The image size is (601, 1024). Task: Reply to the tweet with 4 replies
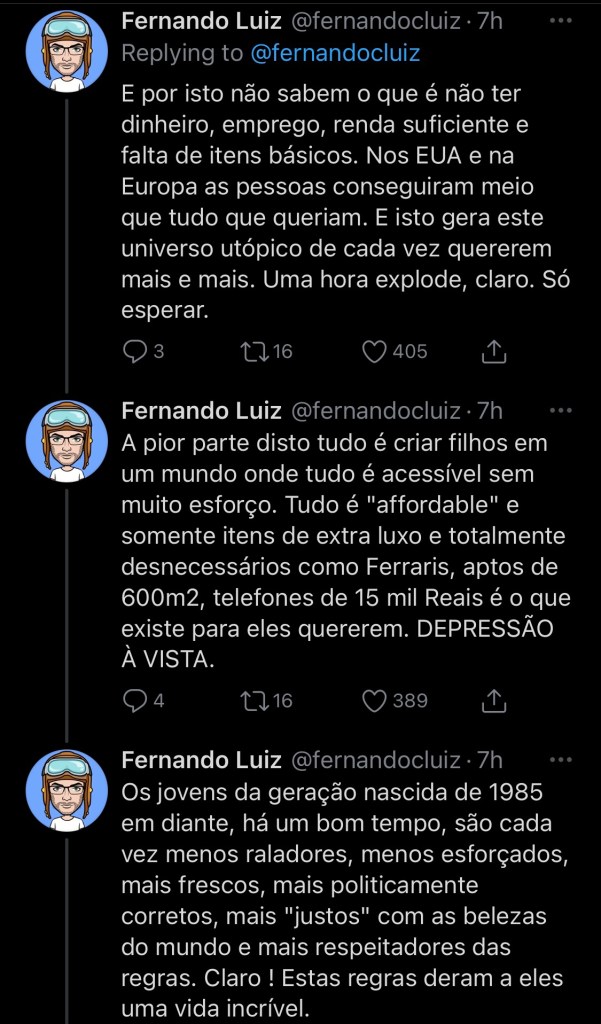tap(134, 700)
